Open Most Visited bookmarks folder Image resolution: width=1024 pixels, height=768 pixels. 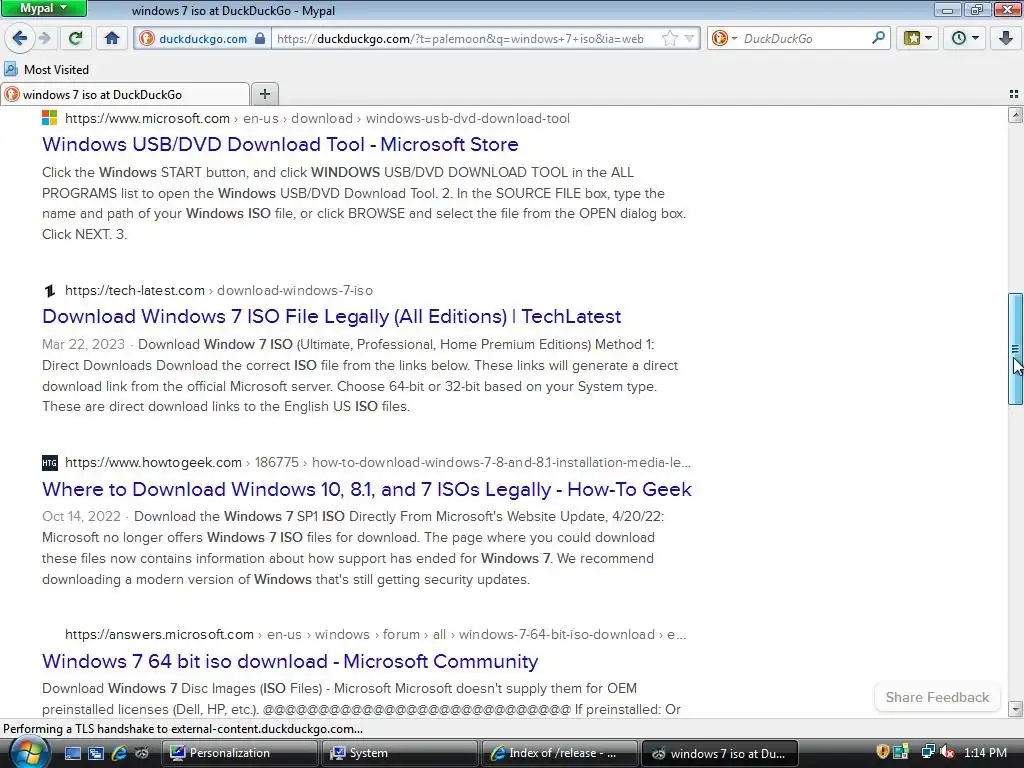46,69
